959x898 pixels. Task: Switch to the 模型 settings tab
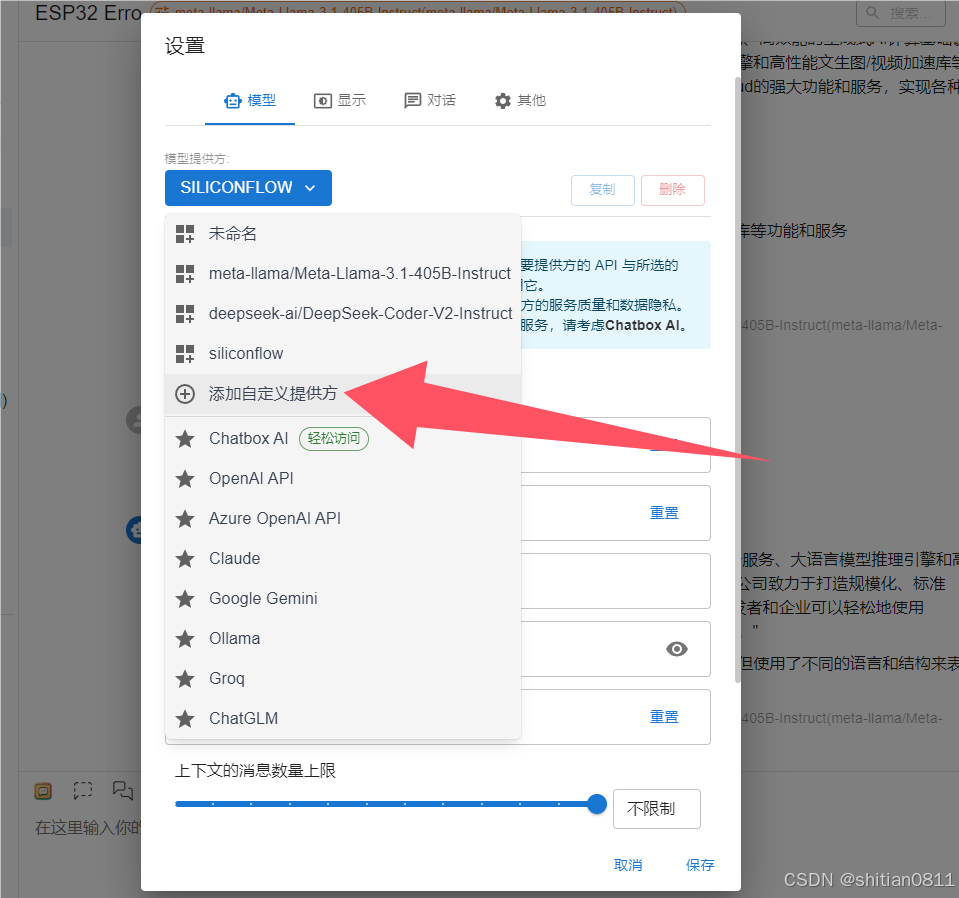coord(250,100)
